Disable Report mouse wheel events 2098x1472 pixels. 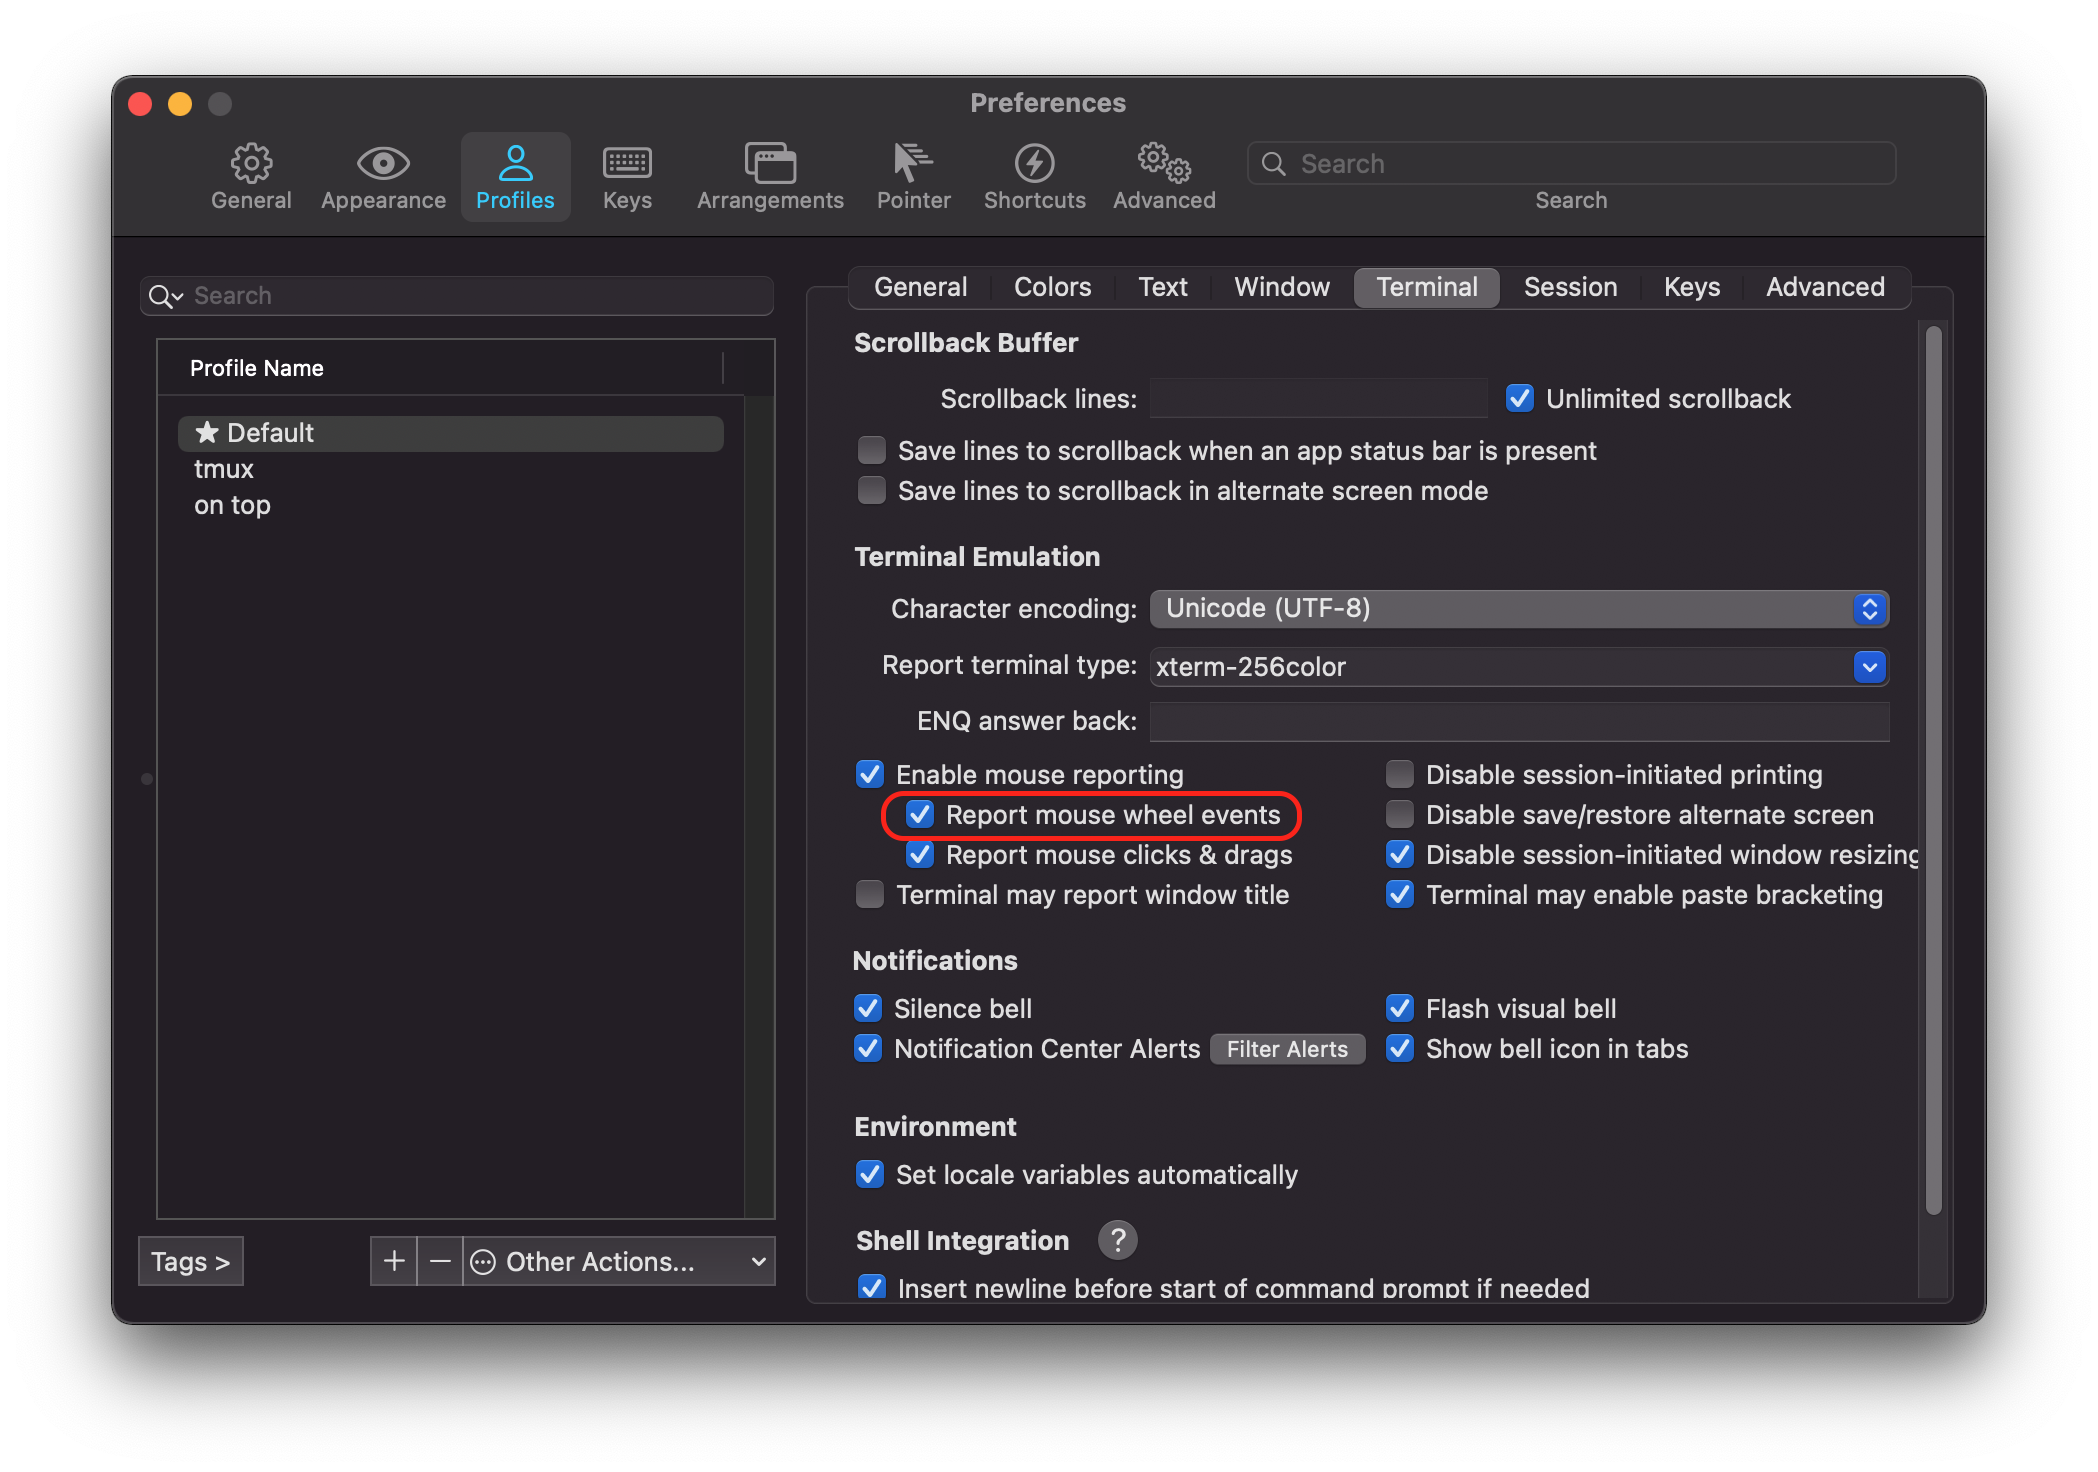click(x=920, y=815)
